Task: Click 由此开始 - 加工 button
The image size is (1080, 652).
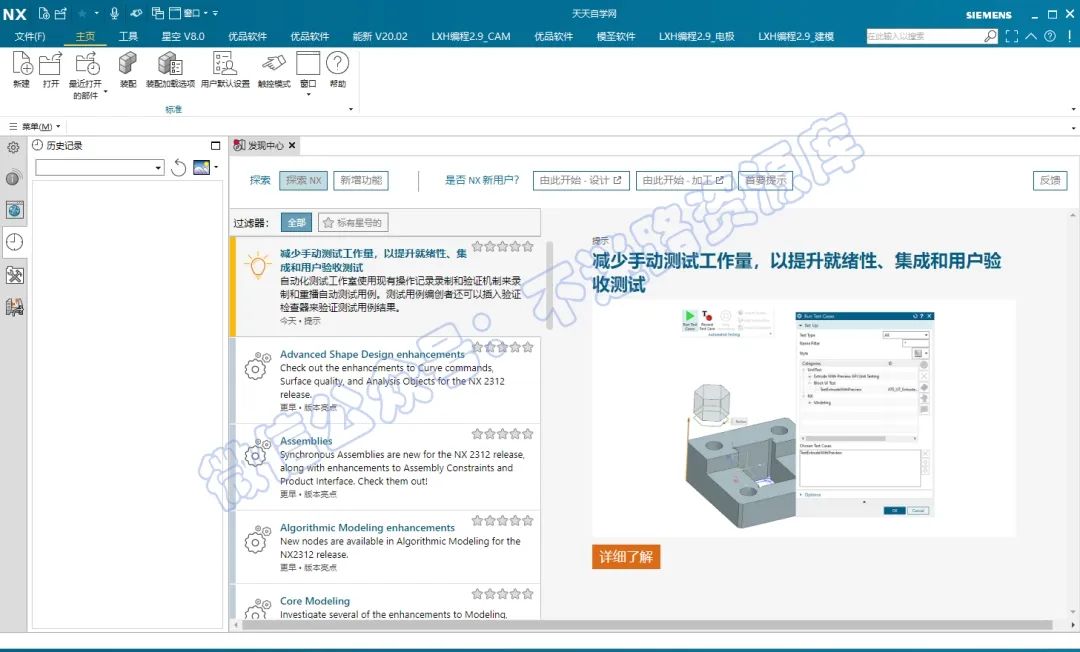Action: point(683,180)
